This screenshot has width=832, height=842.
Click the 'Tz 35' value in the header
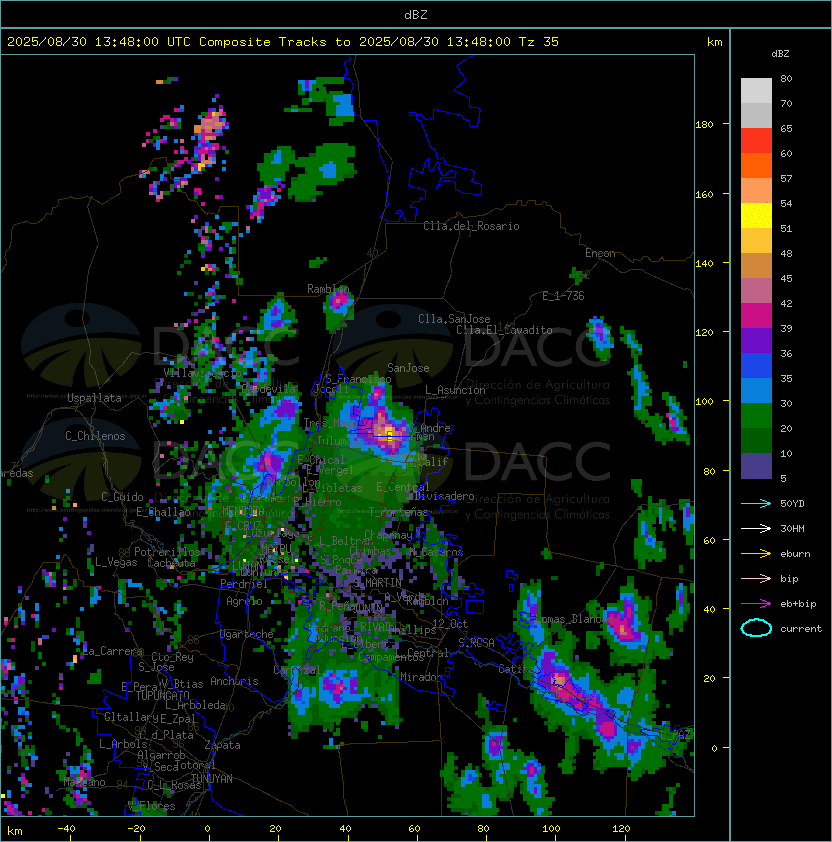539,42
